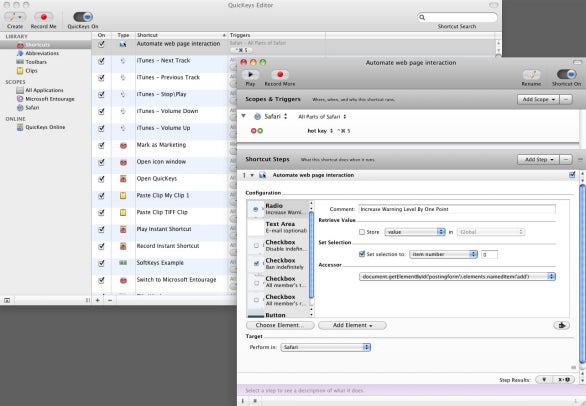The height and width of the screenshot is (406, 586).
Task: Click the type icon for Open QuicKeys
Action: click(123, 179)
